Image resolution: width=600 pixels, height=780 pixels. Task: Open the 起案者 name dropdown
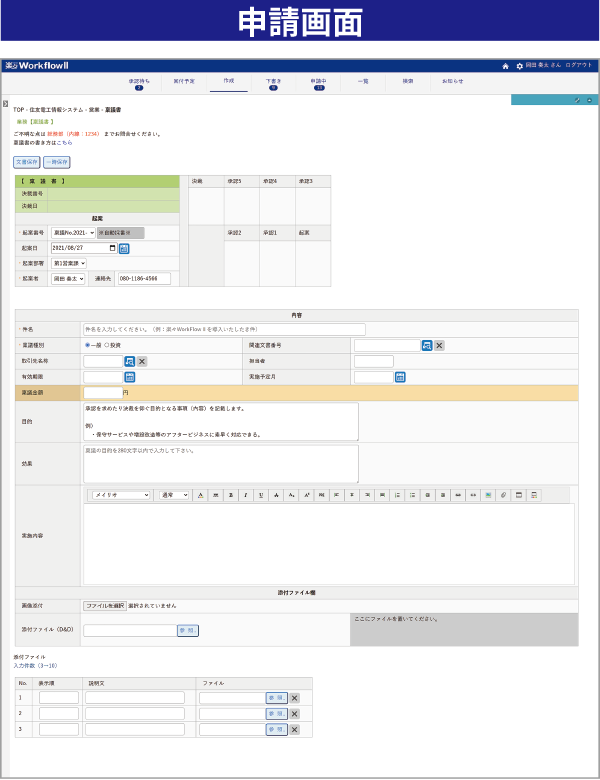[x=68, y=279]
